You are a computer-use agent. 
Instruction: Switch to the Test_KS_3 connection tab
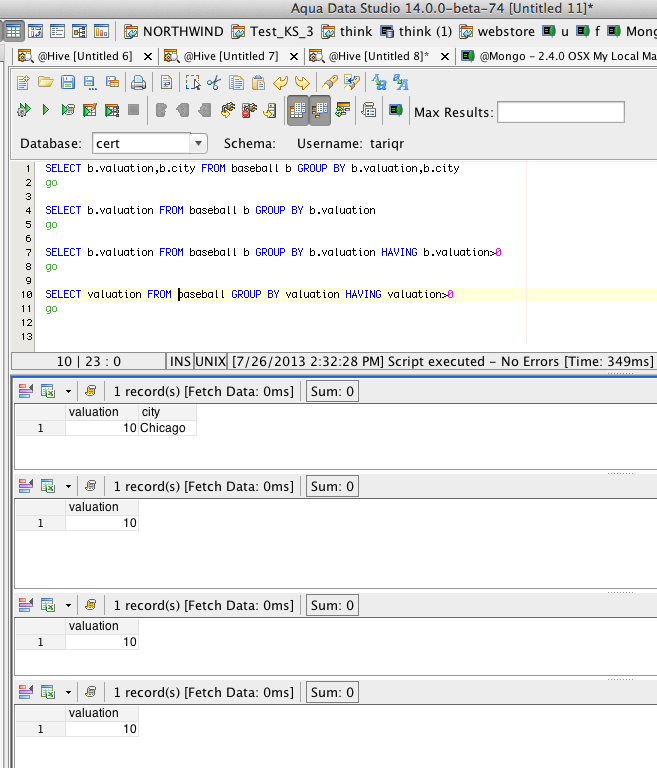click(x=272, y=32)
